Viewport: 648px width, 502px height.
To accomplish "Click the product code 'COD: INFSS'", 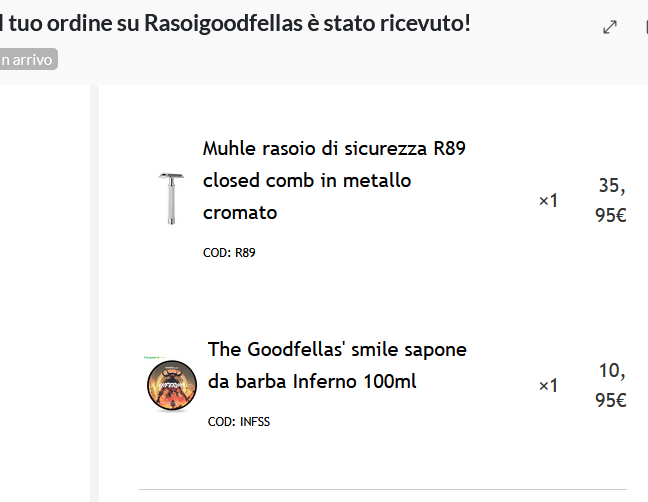I will (x=239, y=422).
